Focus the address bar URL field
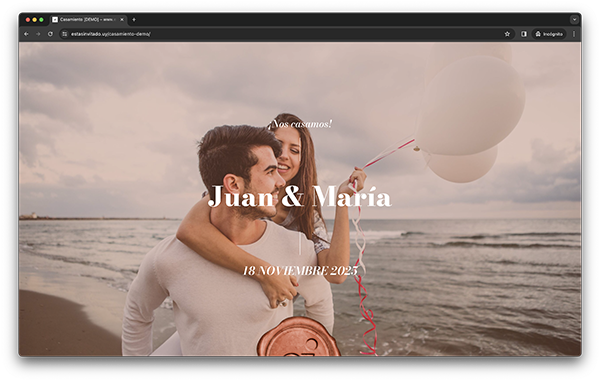 [x=283, y=34]
